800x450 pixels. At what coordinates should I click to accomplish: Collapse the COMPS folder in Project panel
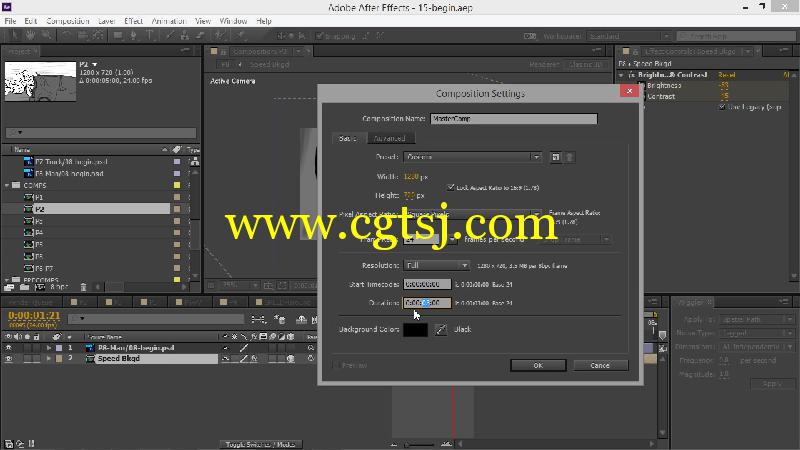coord(7,185)
